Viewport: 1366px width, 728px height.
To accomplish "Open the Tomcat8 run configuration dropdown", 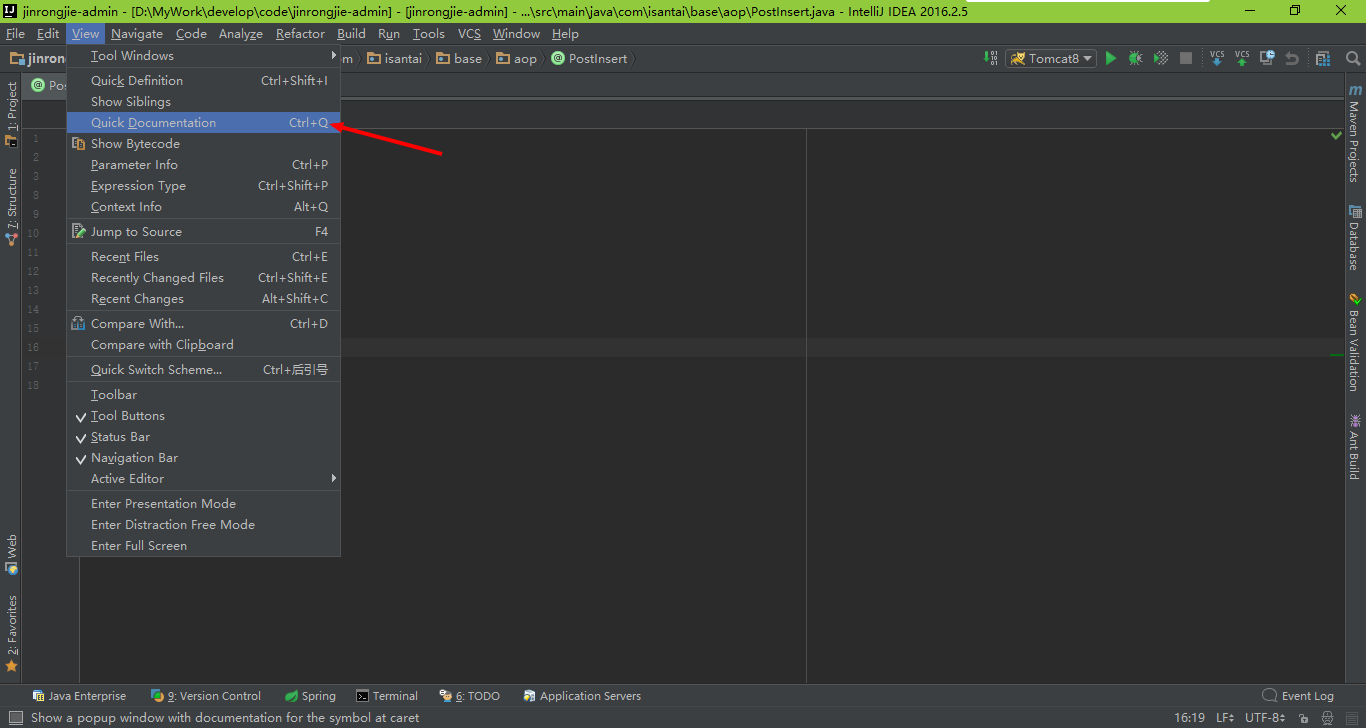I will point(1051,59).
